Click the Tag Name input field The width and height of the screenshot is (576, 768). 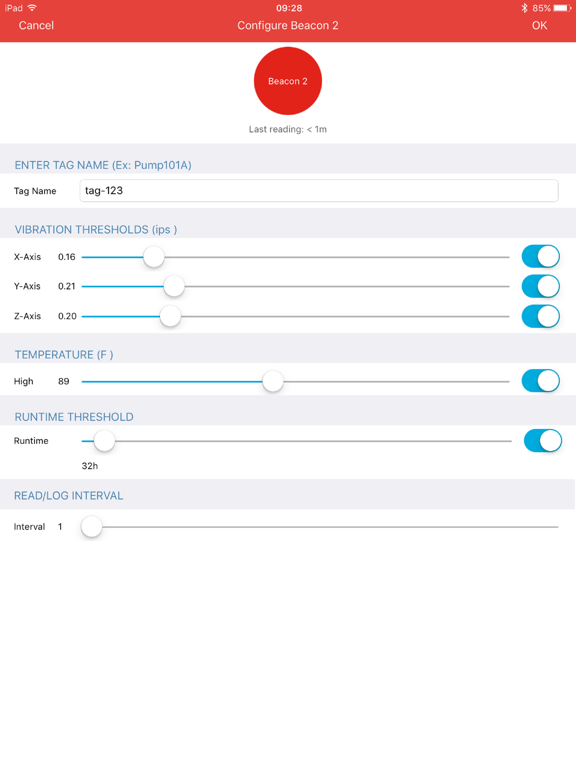(x=319, y=191)
